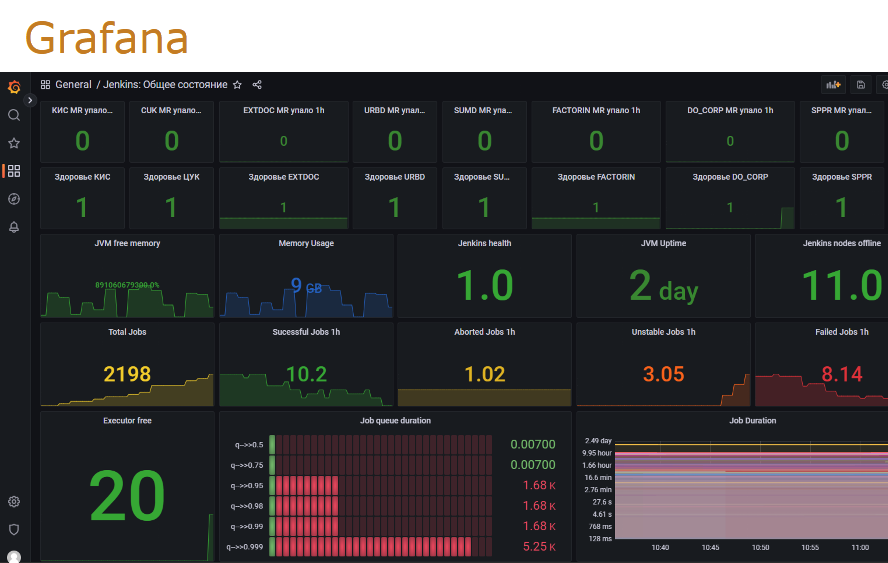Click the JVM Uptime panel title
The height and width of the screenshot is (563, 888).
coord(663,243)
